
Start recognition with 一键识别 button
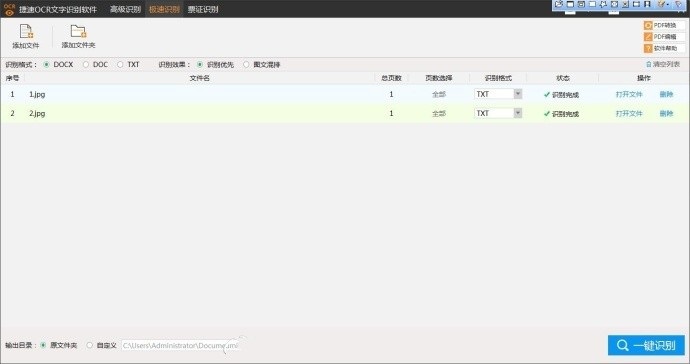[x=646, y=345]
